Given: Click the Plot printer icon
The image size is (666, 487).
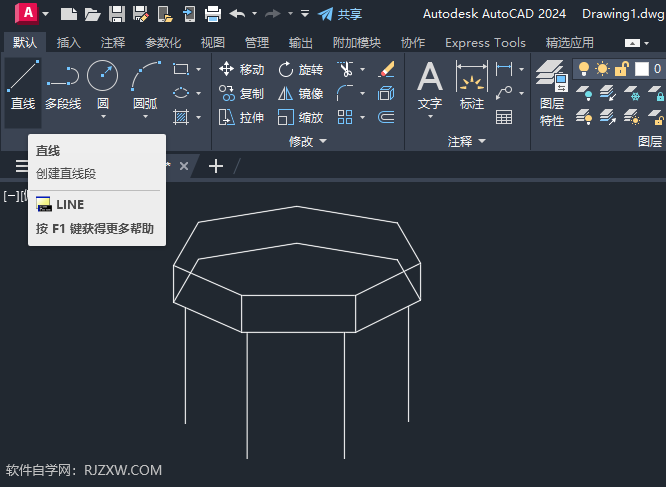Looking at the screenshot, I should (x=213, y=14).
